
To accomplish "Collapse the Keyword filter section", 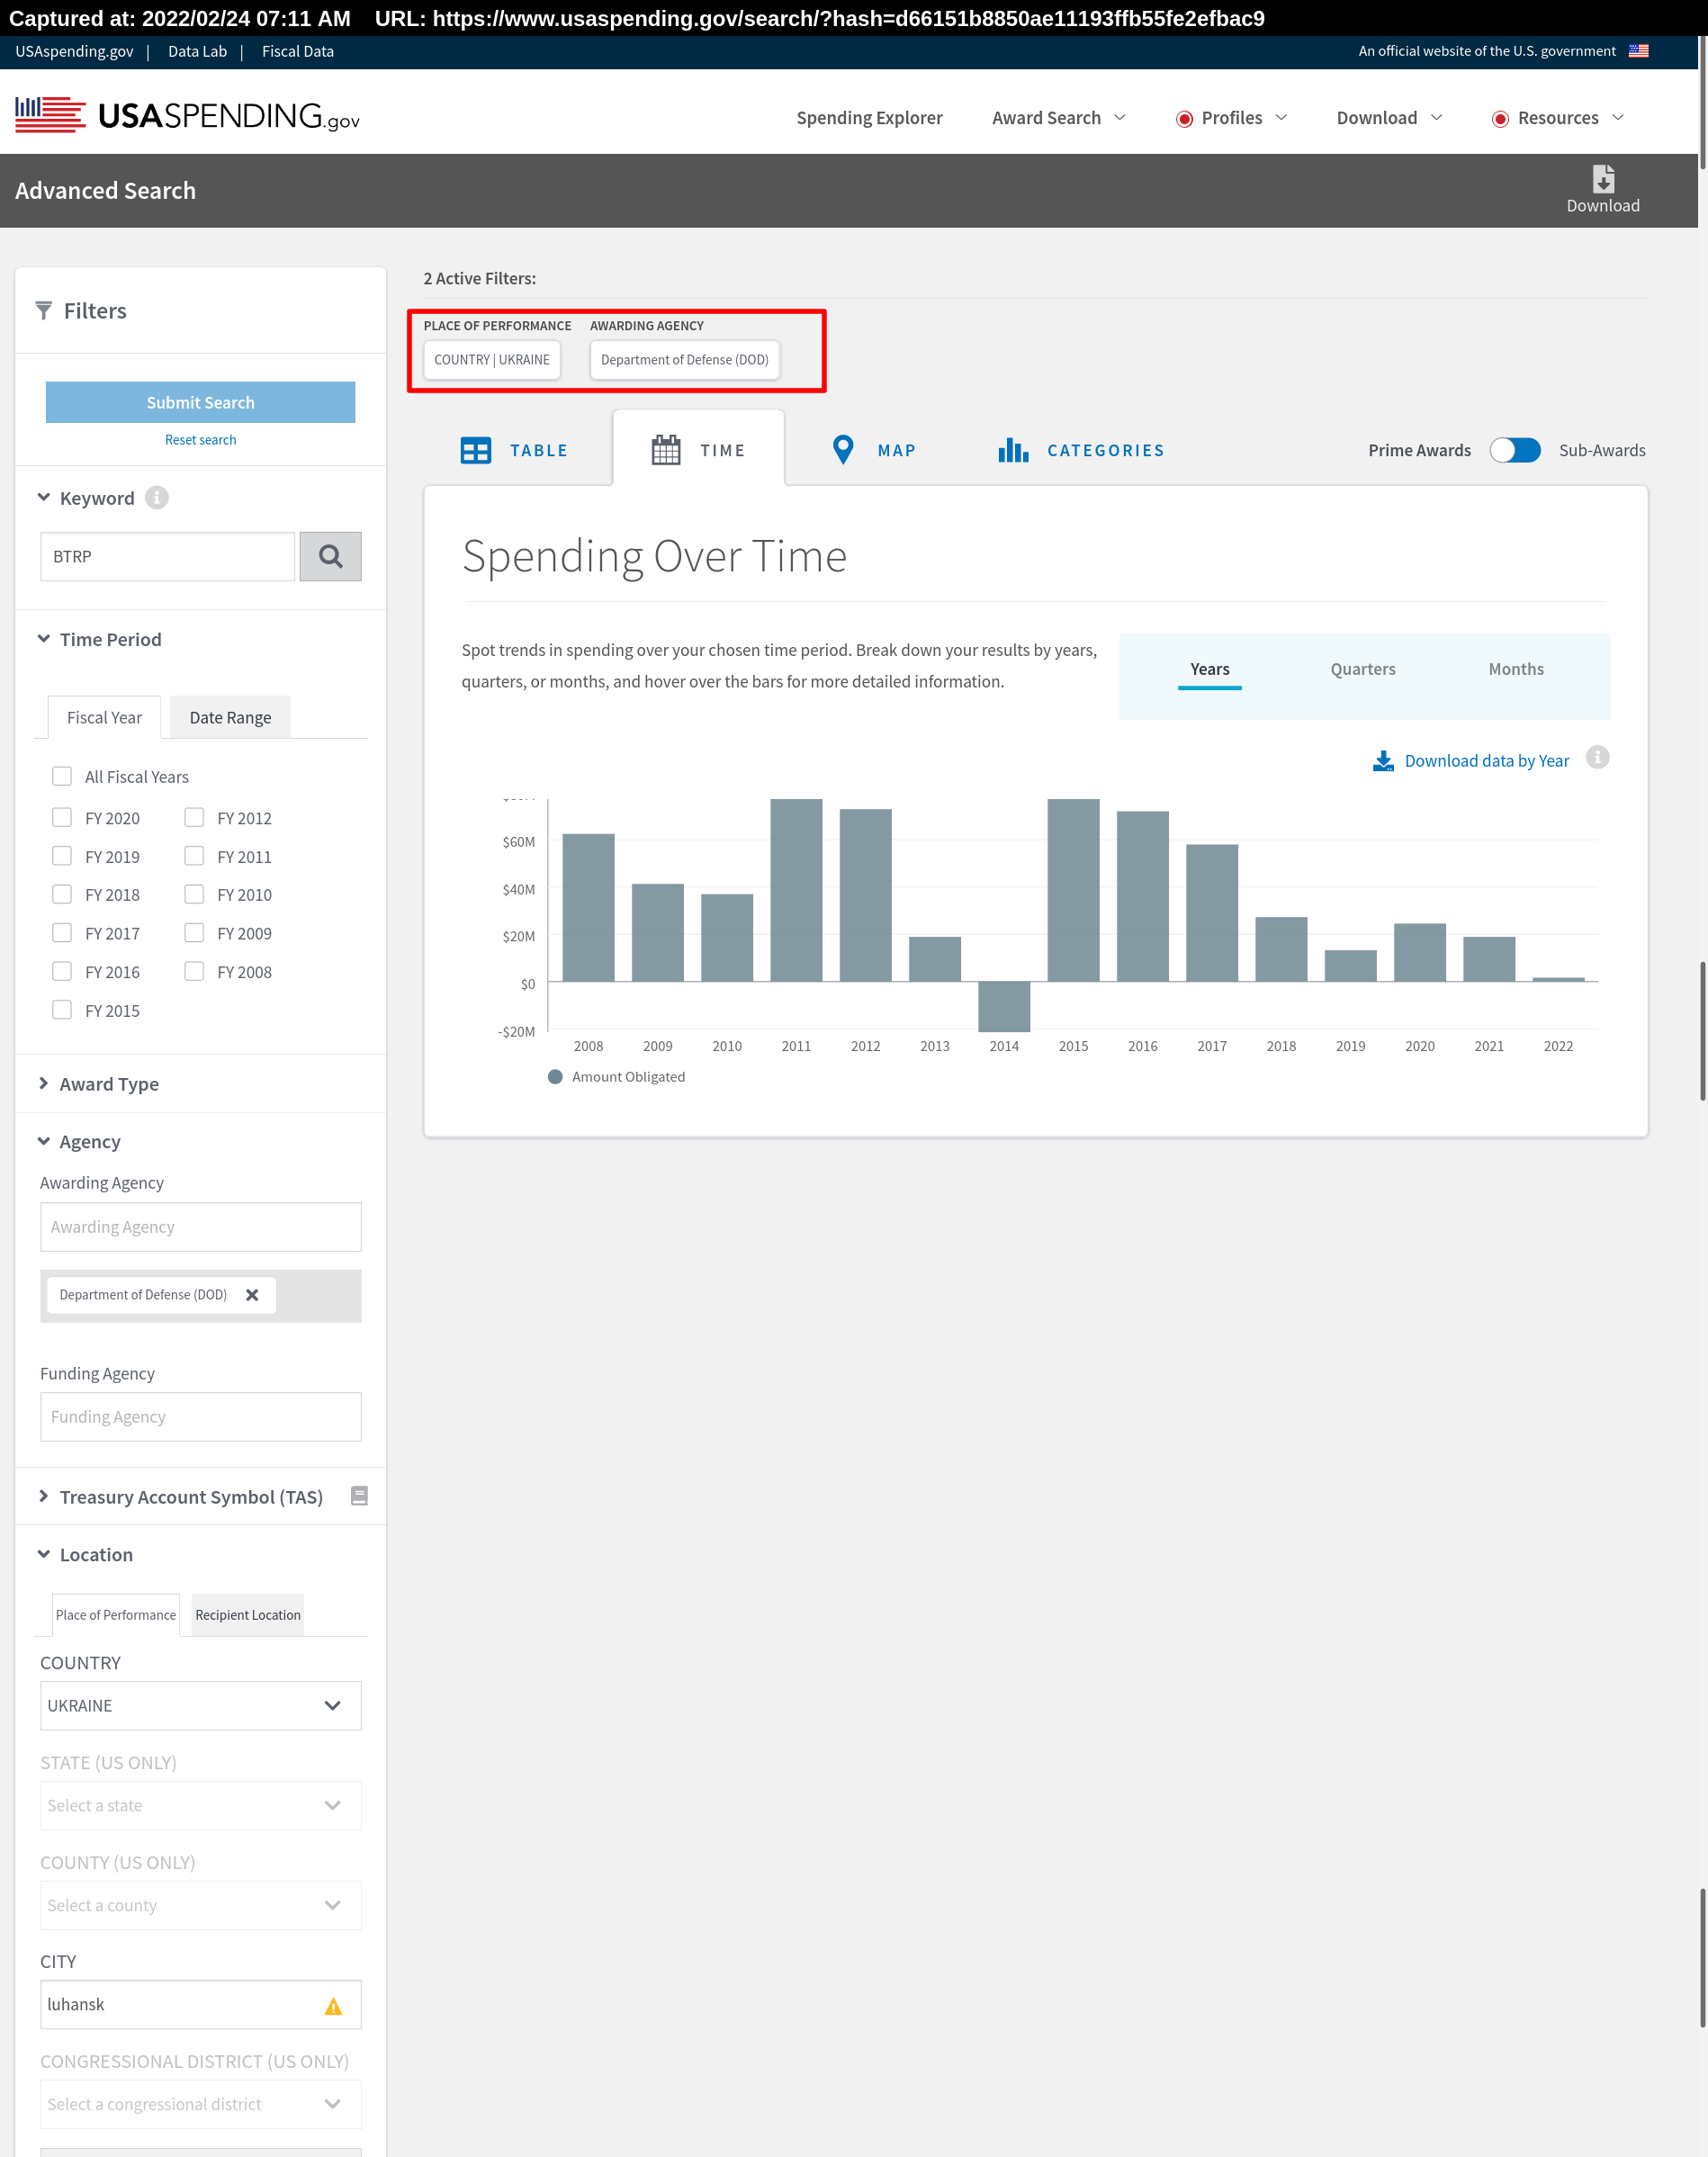I will point(43,497).
